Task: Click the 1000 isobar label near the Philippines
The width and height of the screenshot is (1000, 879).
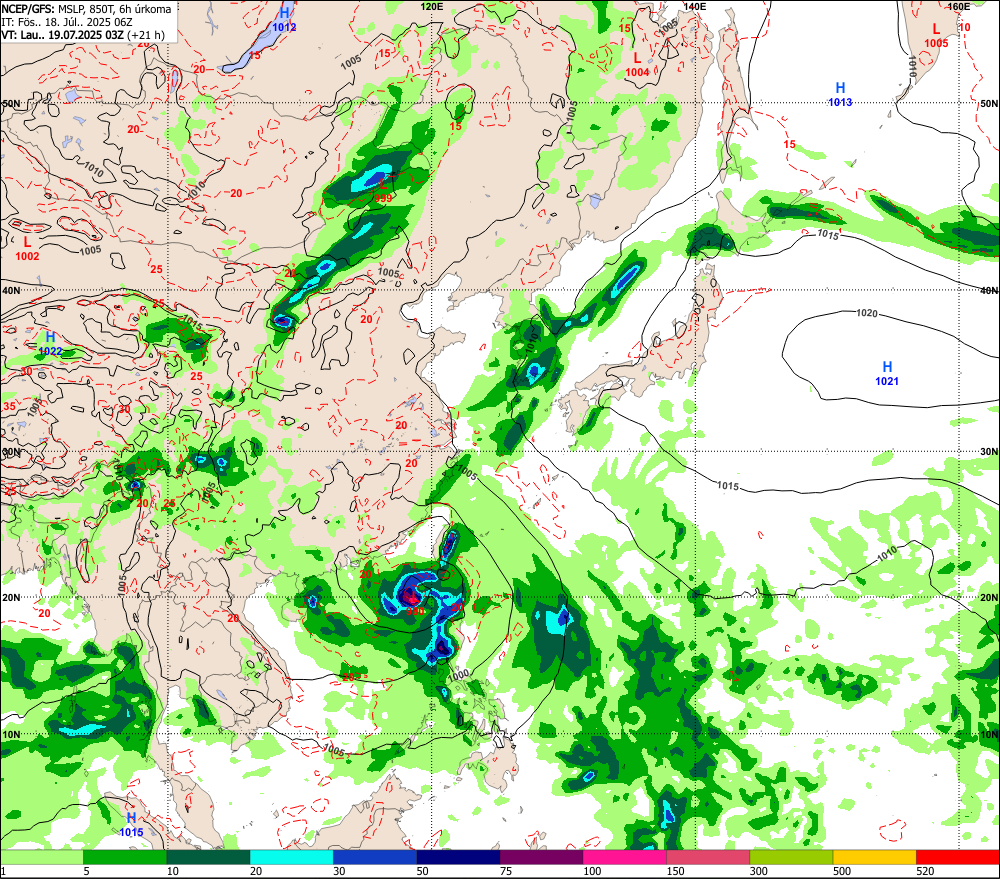Action: tap(459, 674)
